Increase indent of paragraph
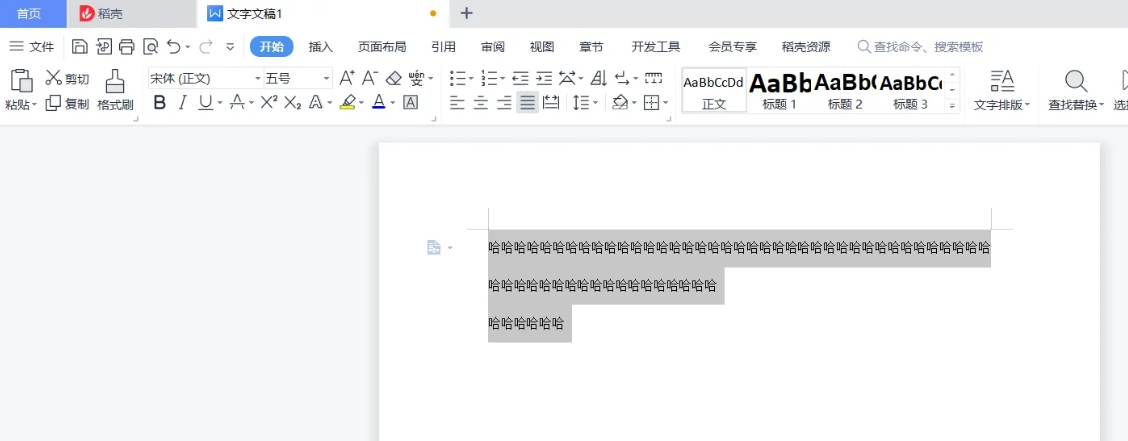This screenshot has width=1128, height=441. click(x=545, y=78)
